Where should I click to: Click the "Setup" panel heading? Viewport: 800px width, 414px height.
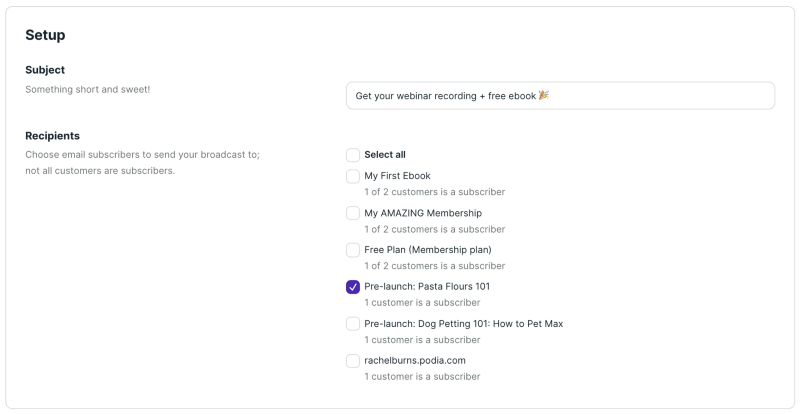pyautogui.click(x=45, y=35)
